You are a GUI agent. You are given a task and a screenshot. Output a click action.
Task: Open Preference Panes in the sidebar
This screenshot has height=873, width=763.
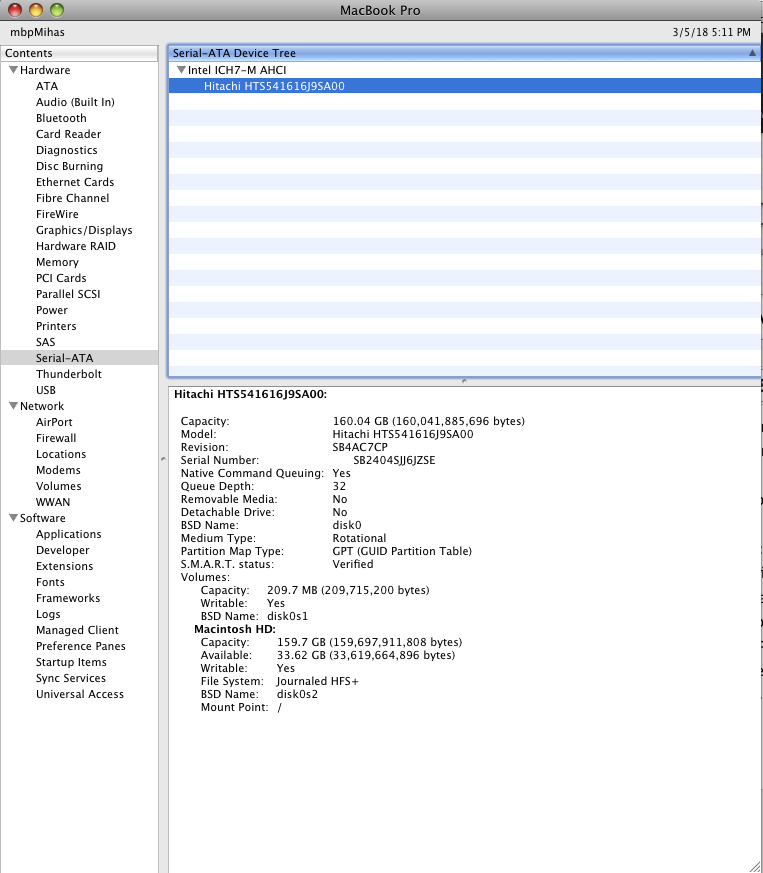click(x=81, y=646)
